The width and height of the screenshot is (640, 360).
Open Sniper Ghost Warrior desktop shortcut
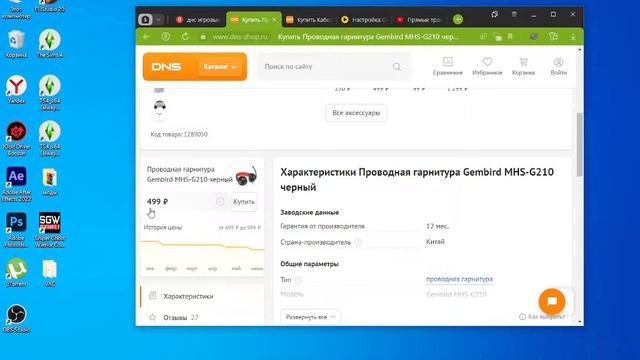[50, 230]
